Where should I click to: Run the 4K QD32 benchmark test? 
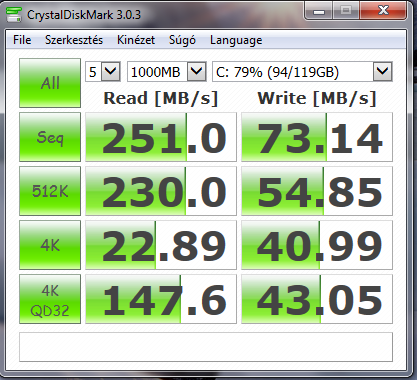click(x=50, y=299)
